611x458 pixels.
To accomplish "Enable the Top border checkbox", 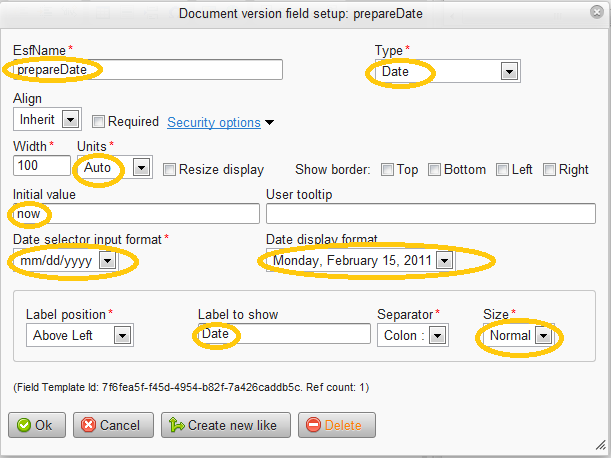I will [387, 170].
